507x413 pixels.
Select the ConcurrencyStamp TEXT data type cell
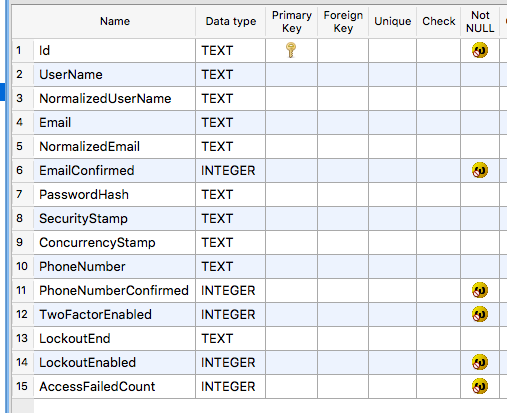231,242
